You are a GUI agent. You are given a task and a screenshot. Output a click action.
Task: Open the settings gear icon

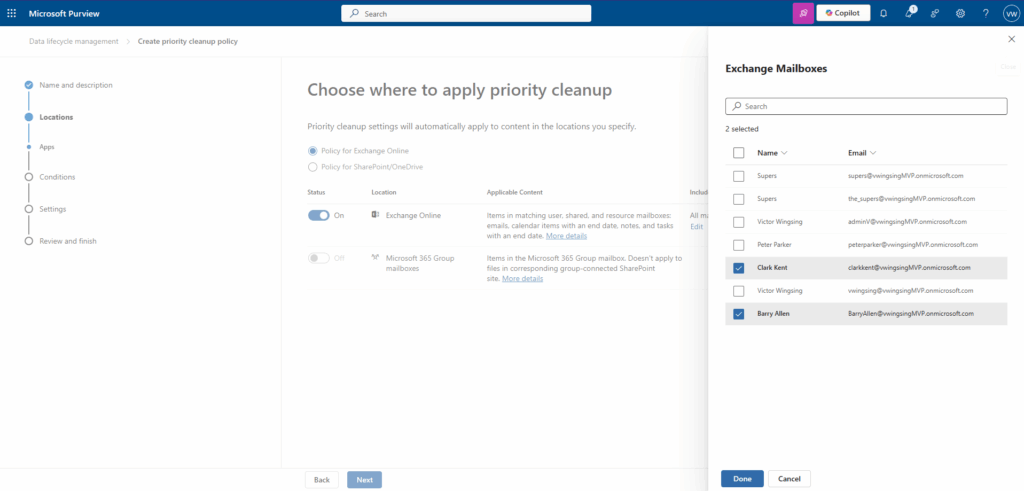click(x=960, y=13)
